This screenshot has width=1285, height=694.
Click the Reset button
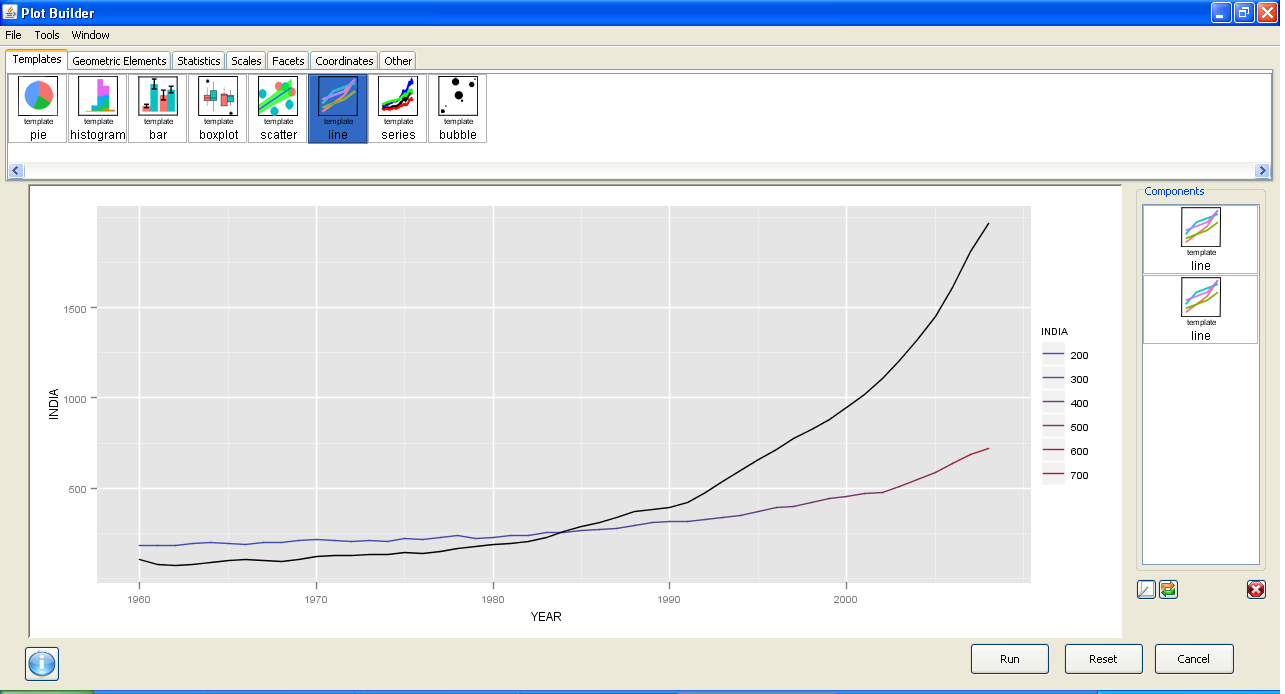[1103, 659]
